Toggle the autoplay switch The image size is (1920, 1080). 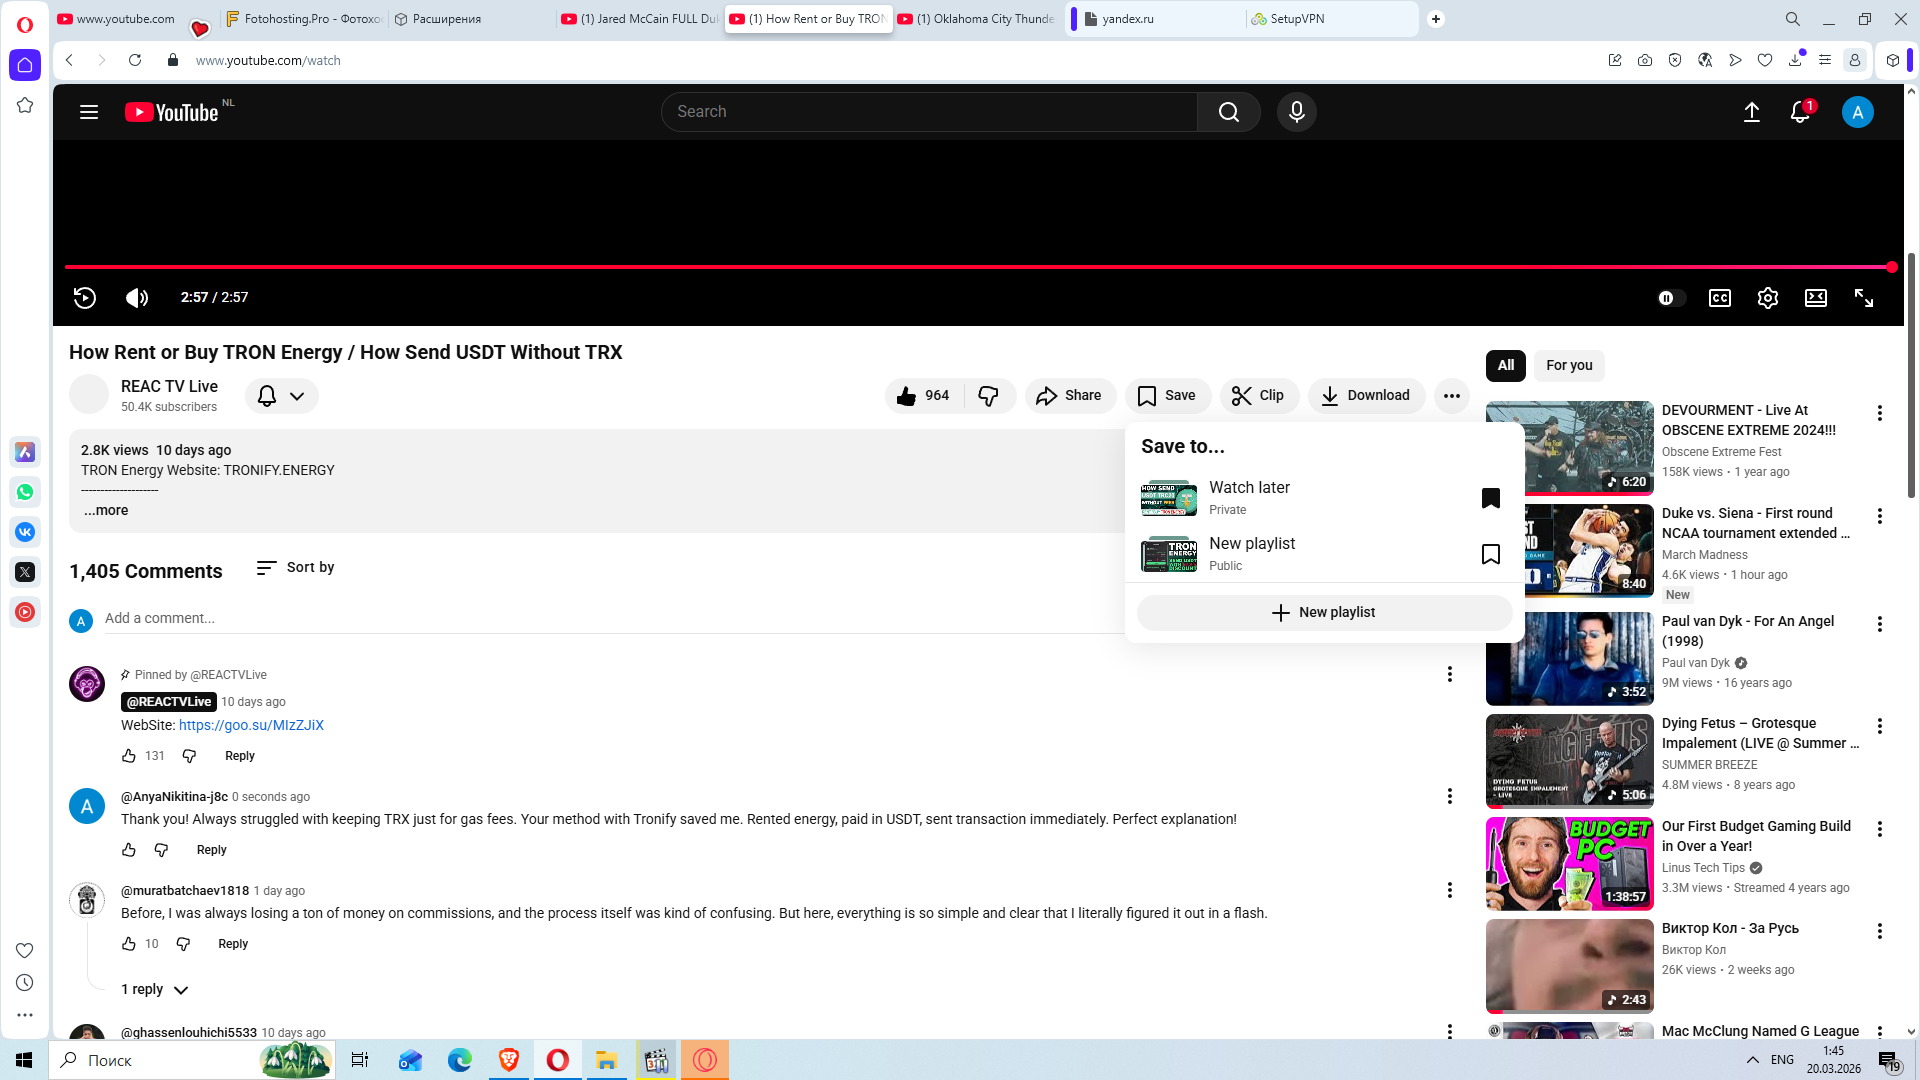[x=1670, y=298]
